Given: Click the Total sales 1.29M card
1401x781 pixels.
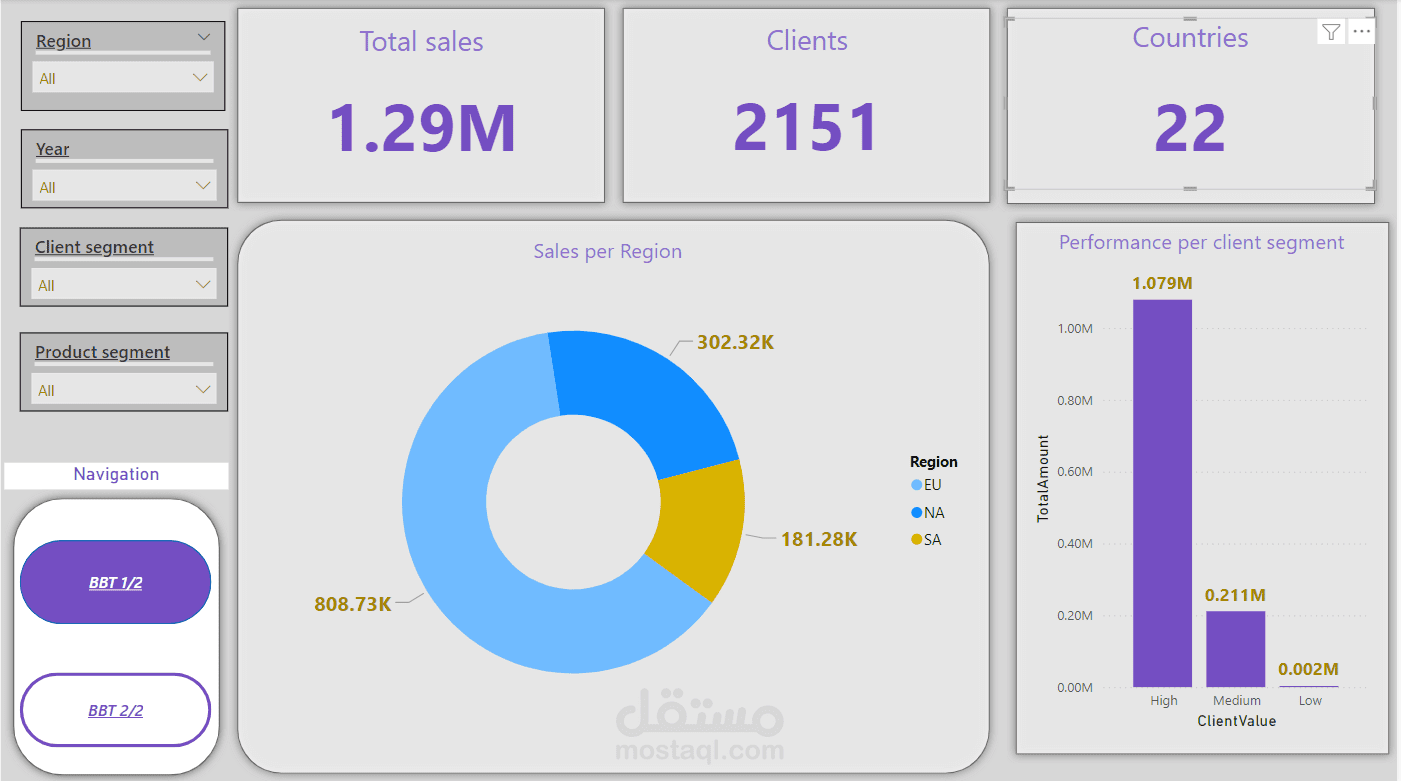Looking at the screenshot, I should [x=421, y=105].
